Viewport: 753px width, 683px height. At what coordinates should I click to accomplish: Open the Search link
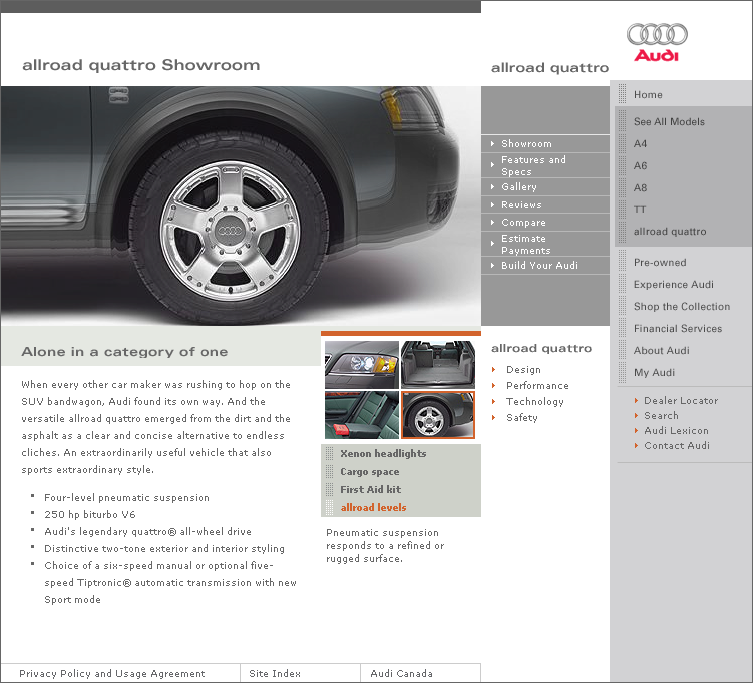click(661, 415)
